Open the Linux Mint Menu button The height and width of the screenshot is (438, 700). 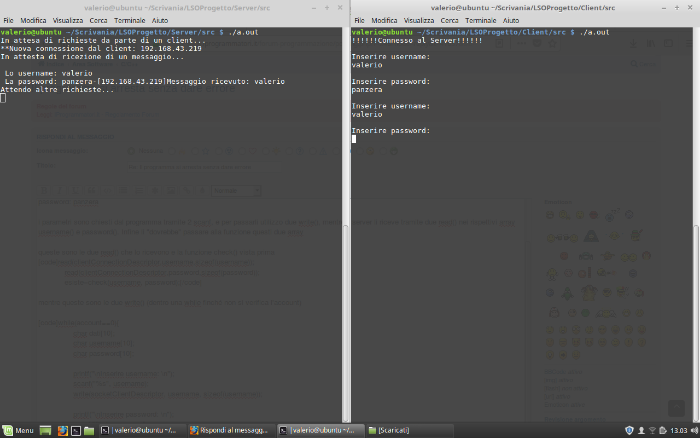(x=18, y=430)
